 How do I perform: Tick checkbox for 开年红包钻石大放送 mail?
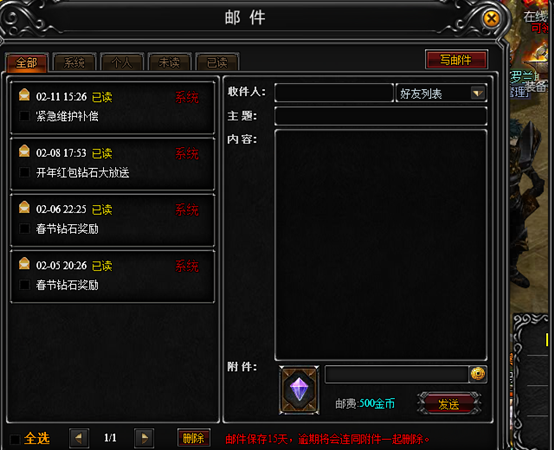24,172
